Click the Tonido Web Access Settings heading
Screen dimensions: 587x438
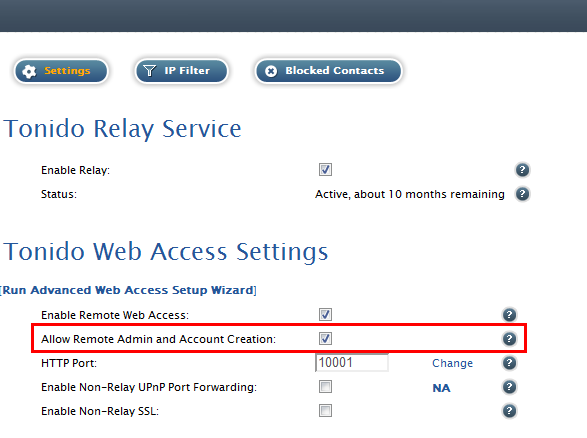click(166, 252)
